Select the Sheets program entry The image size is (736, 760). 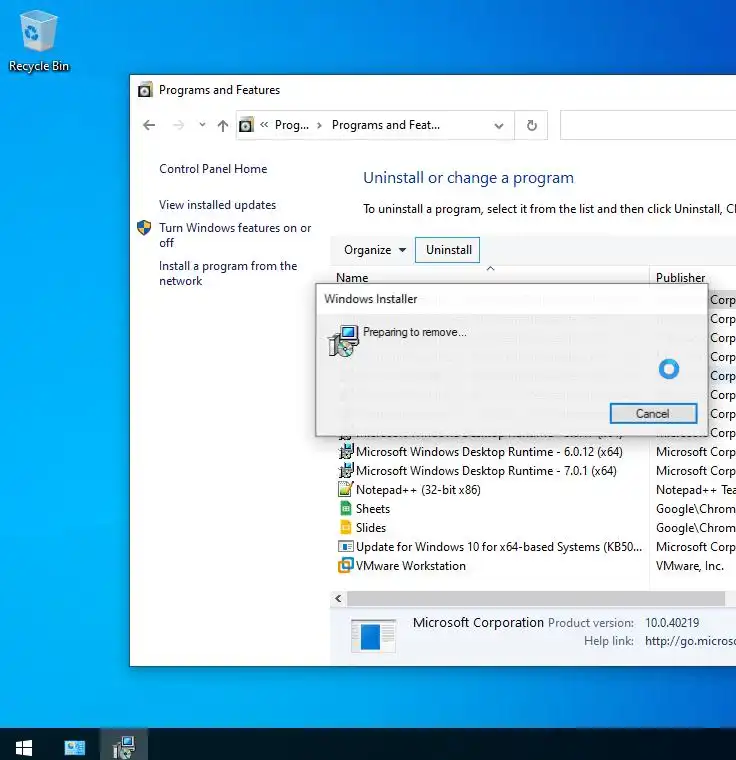coord(372,508)
